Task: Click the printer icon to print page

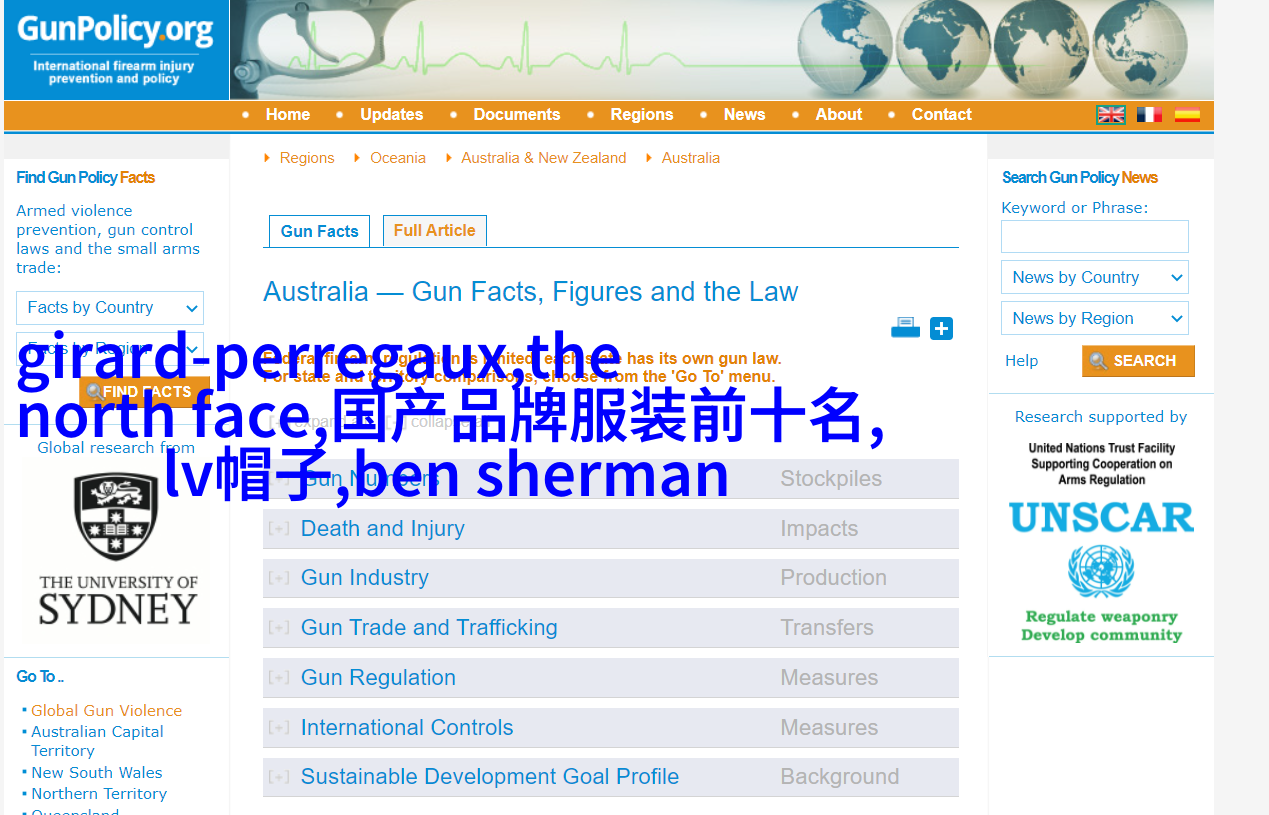Action: [905, 328]
